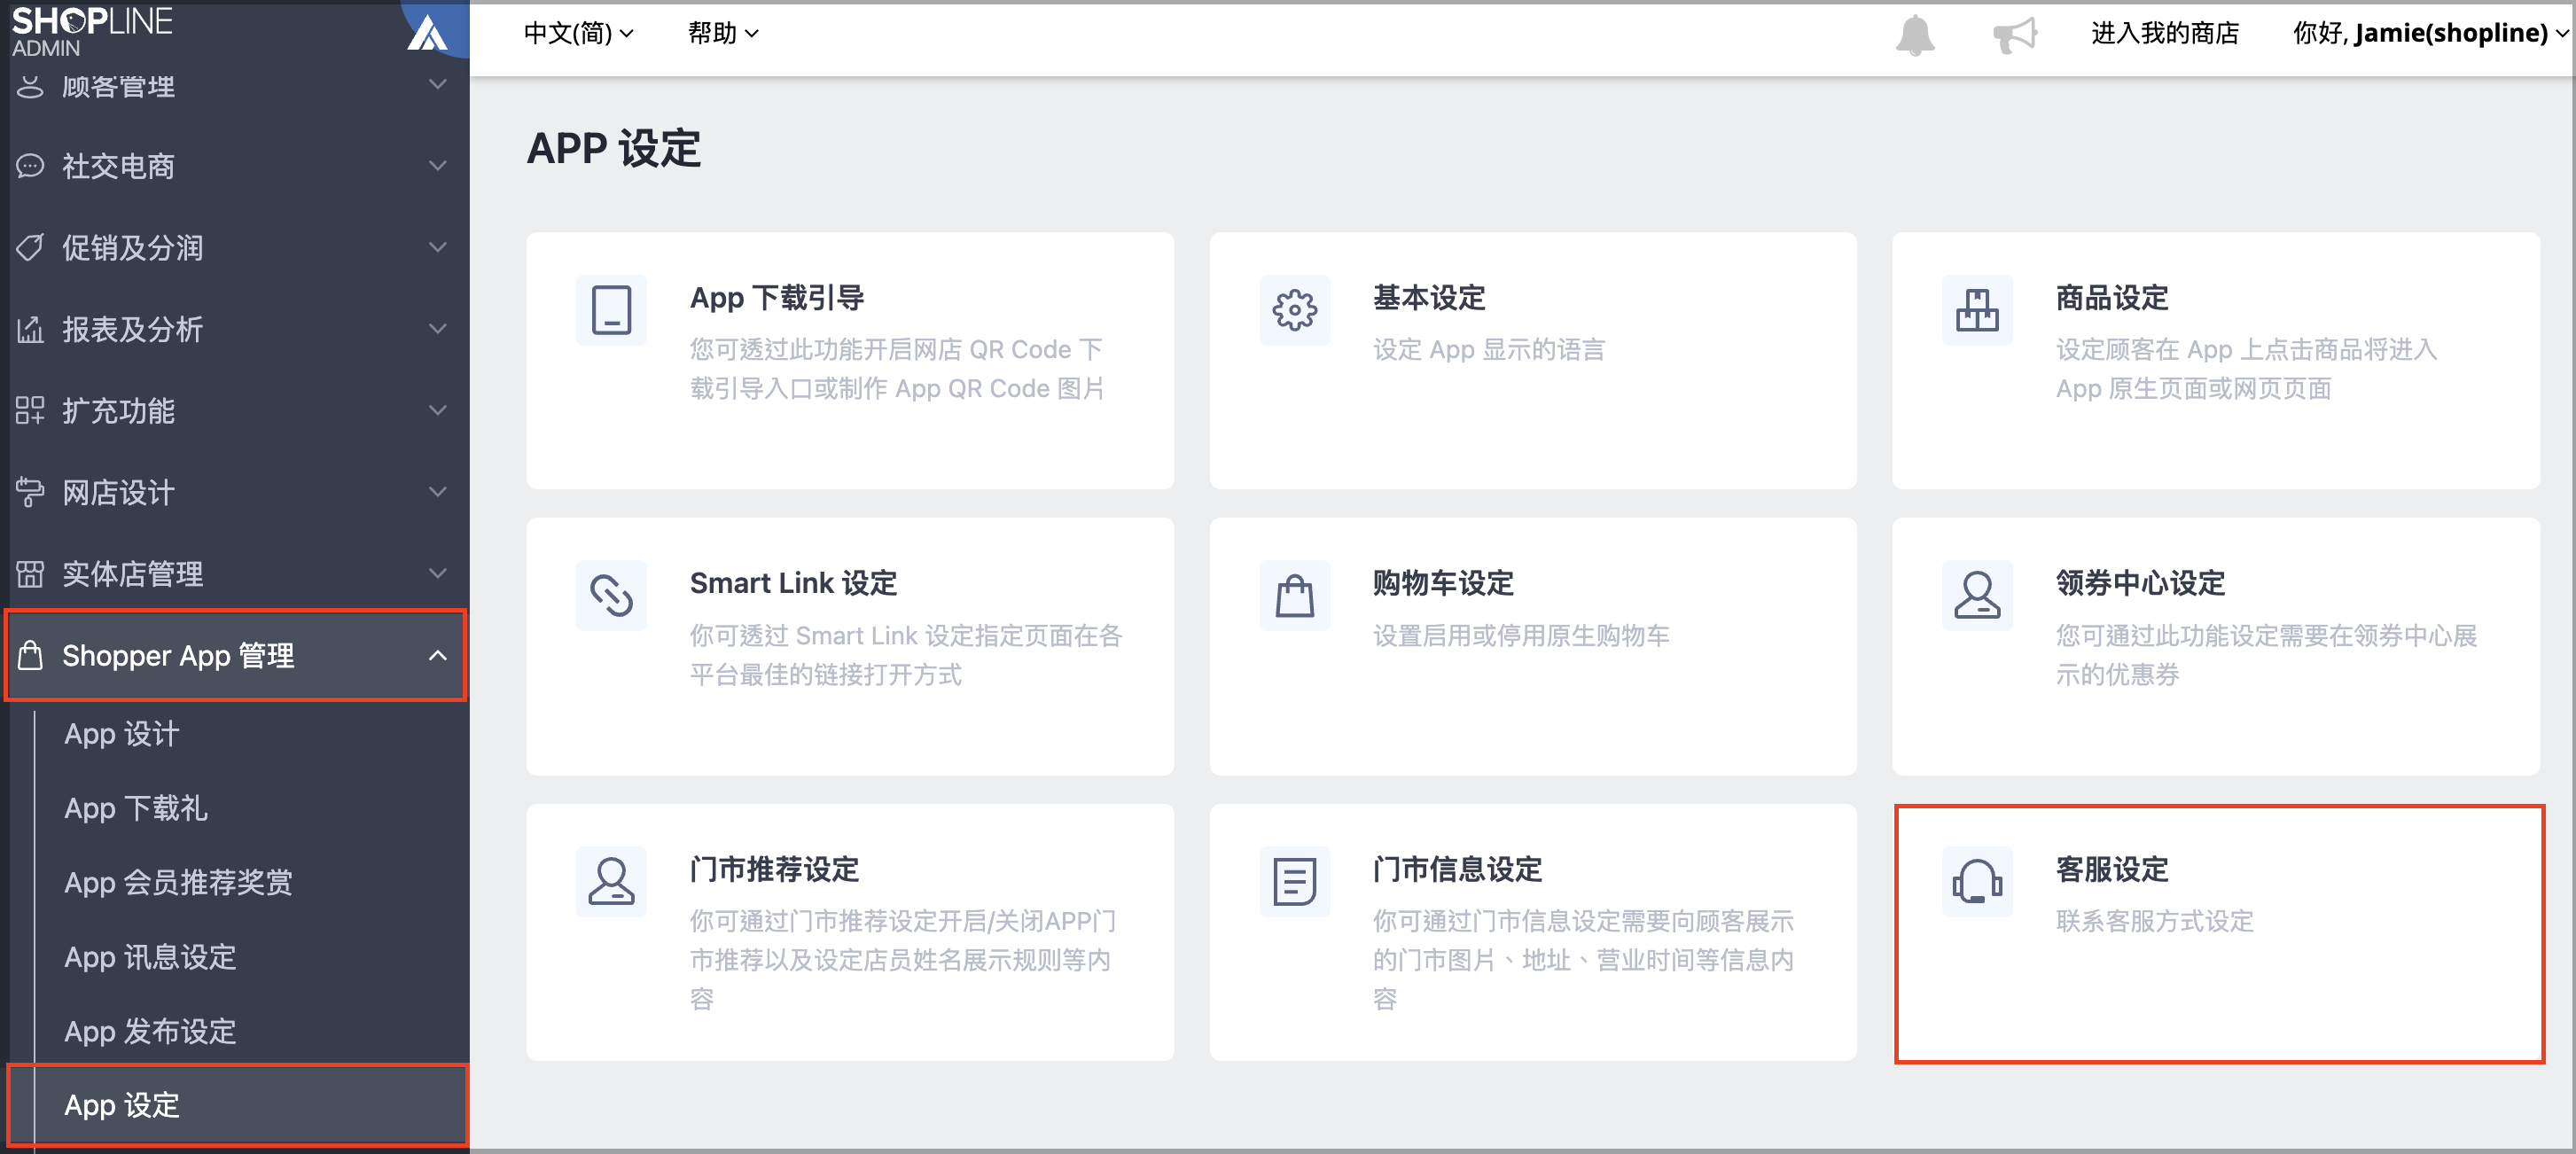Click the App 下载引导 tablet icon
The image size is (2576, 1154).
pos(611,310)
